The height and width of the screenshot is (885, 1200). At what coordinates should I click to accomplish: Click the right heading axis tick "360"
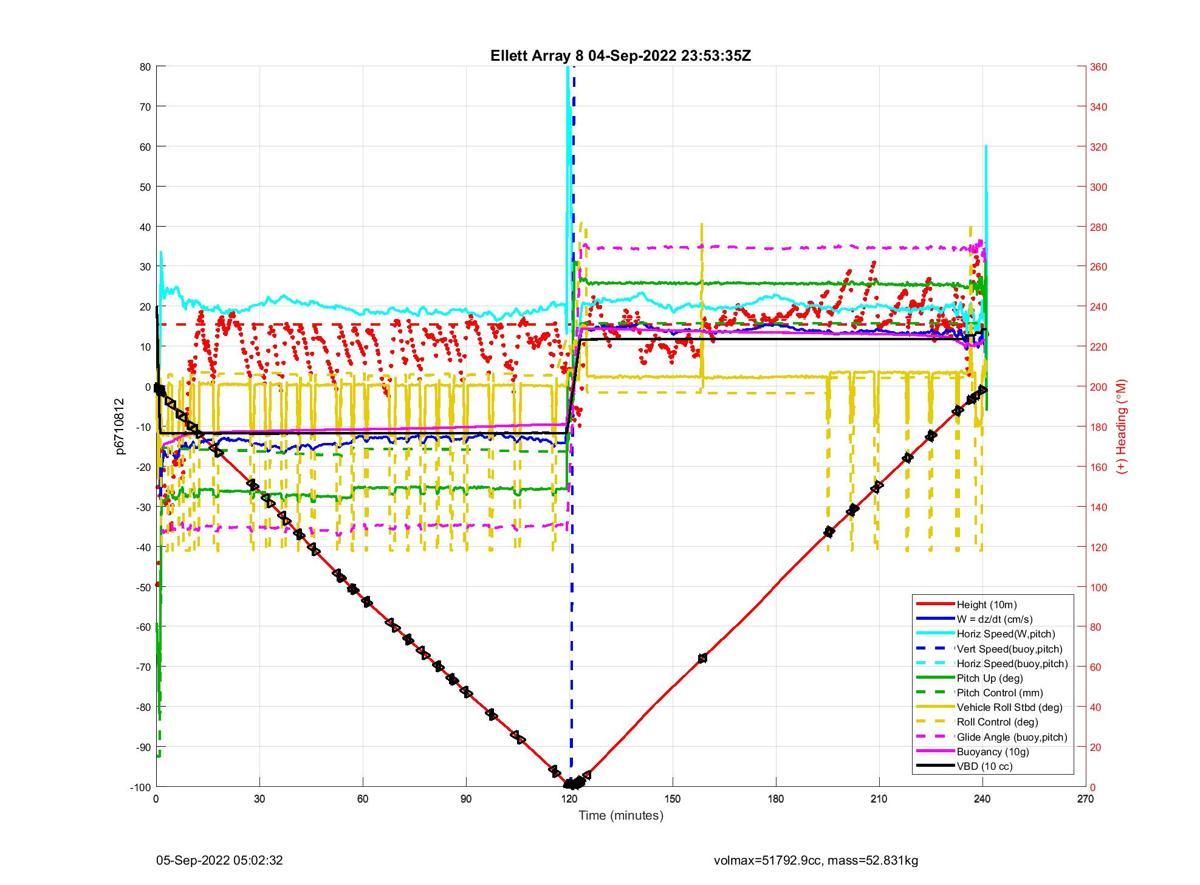click(x=1099, y=67)
